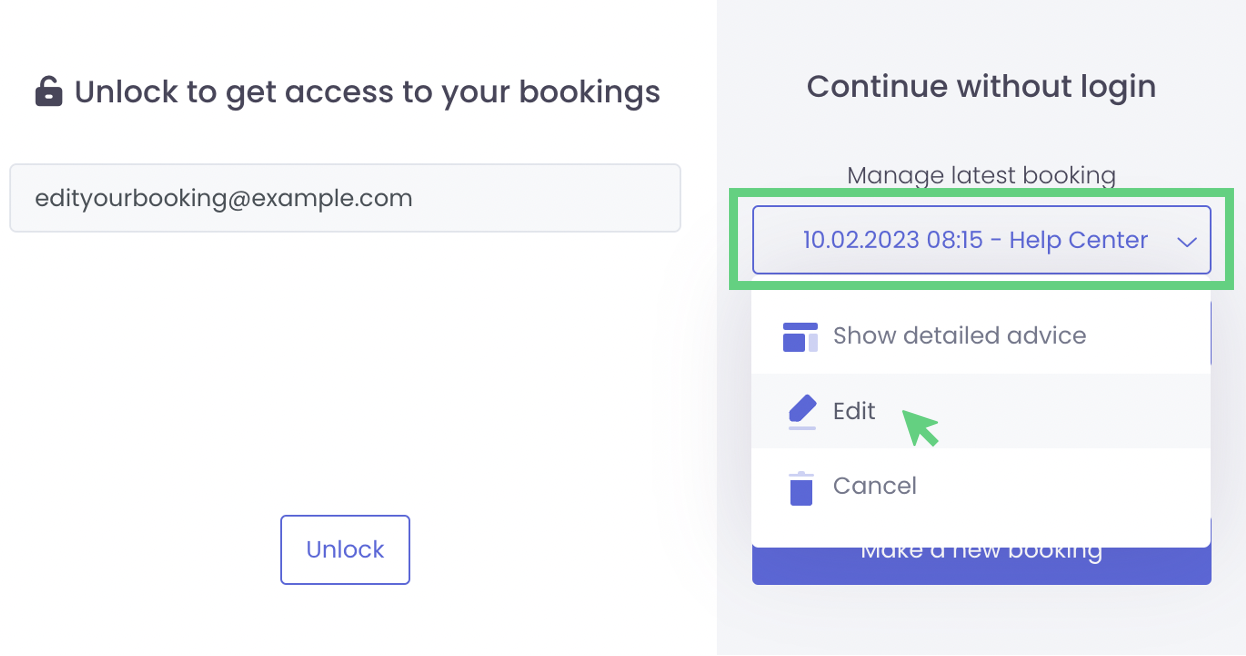
Task: Click the Unlock to get access heading text
Action: click(367, 92)
